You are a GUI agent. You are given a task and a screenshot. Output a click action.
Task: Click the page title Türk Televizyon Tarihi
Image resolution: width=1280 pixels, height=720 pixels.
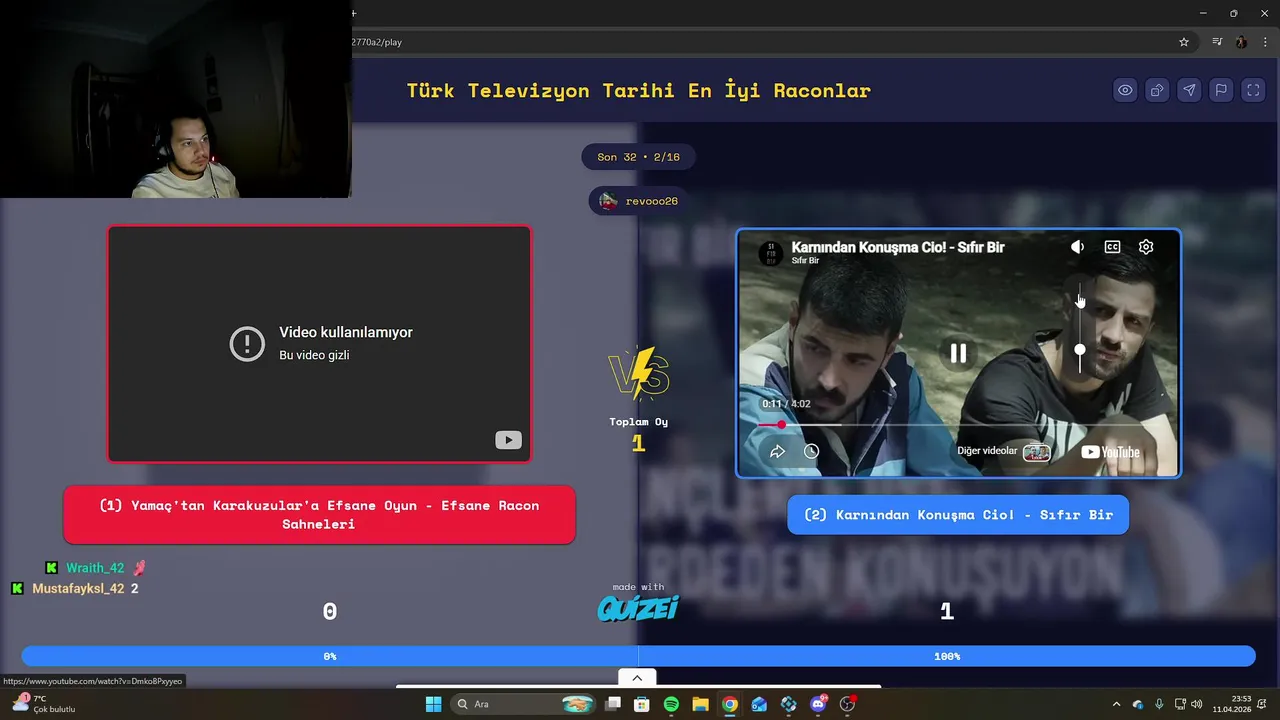coord(638,90)
